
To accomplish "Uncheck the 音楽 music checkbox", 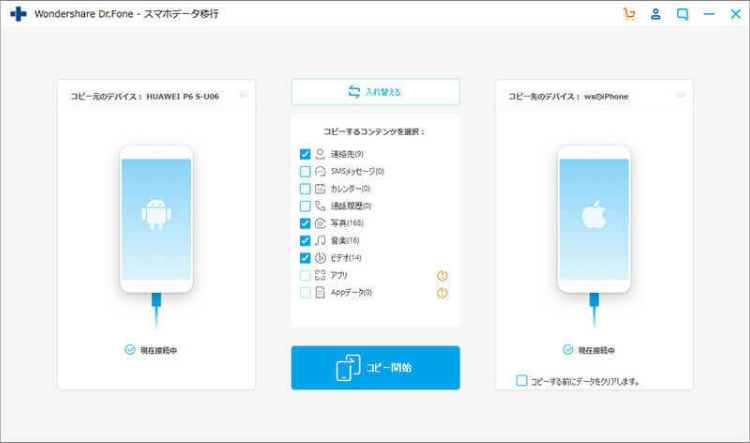I will [x=305, y=241].
